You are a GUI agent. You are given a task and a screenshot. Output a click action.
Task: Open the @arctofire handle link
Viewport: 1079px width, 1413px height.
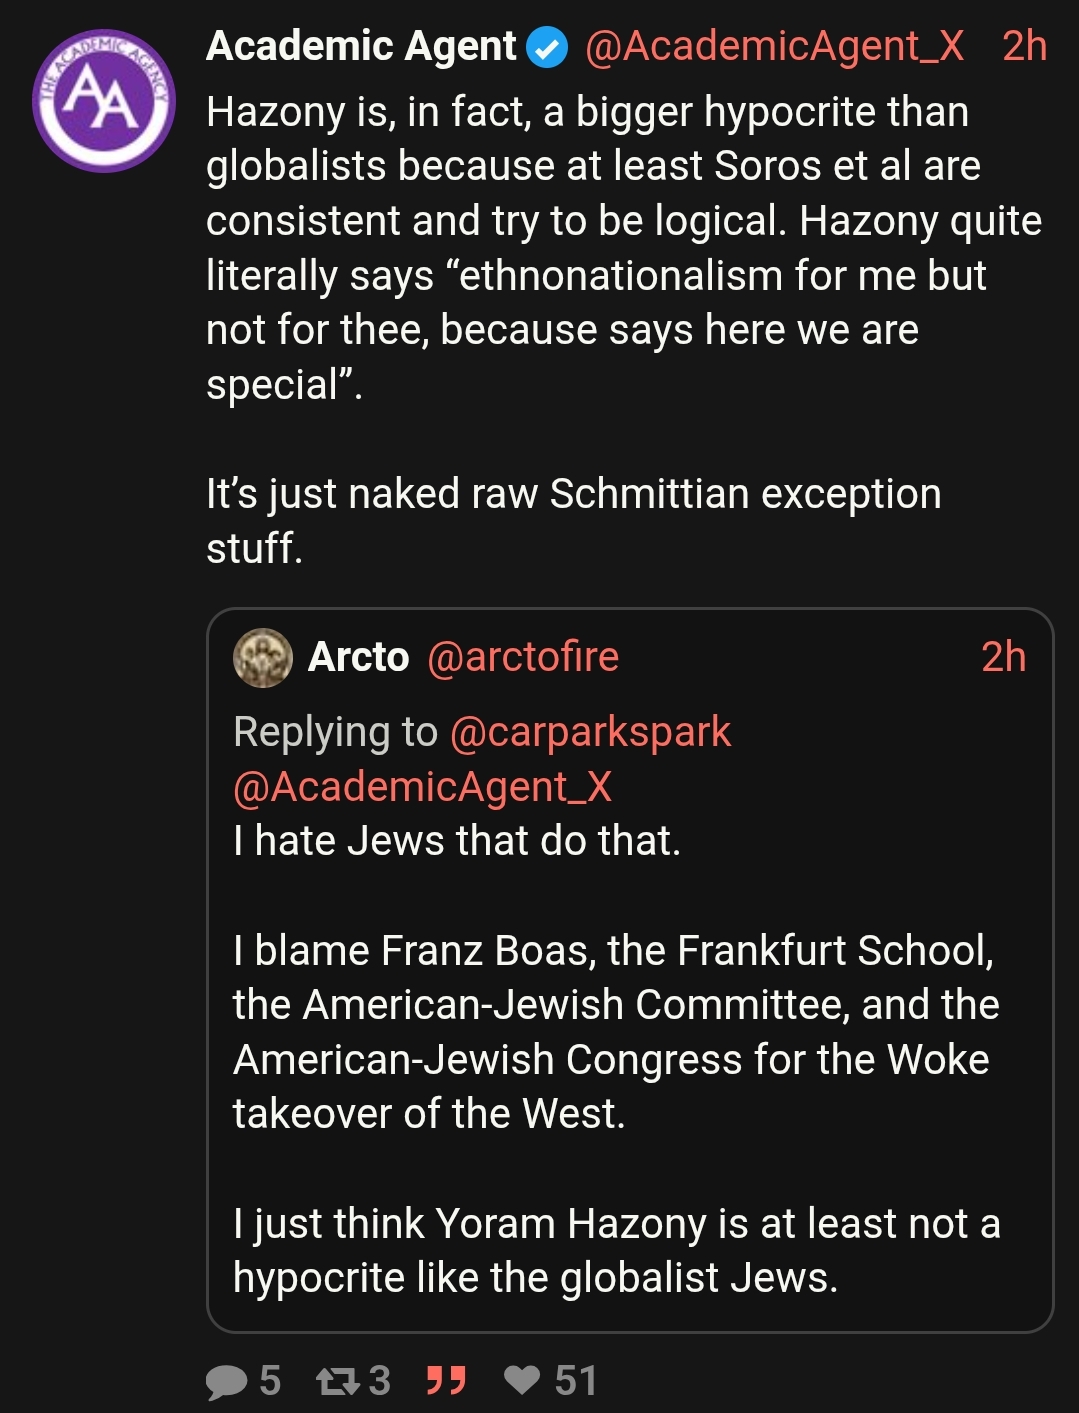pyautogui.click(x=523, y=657)
